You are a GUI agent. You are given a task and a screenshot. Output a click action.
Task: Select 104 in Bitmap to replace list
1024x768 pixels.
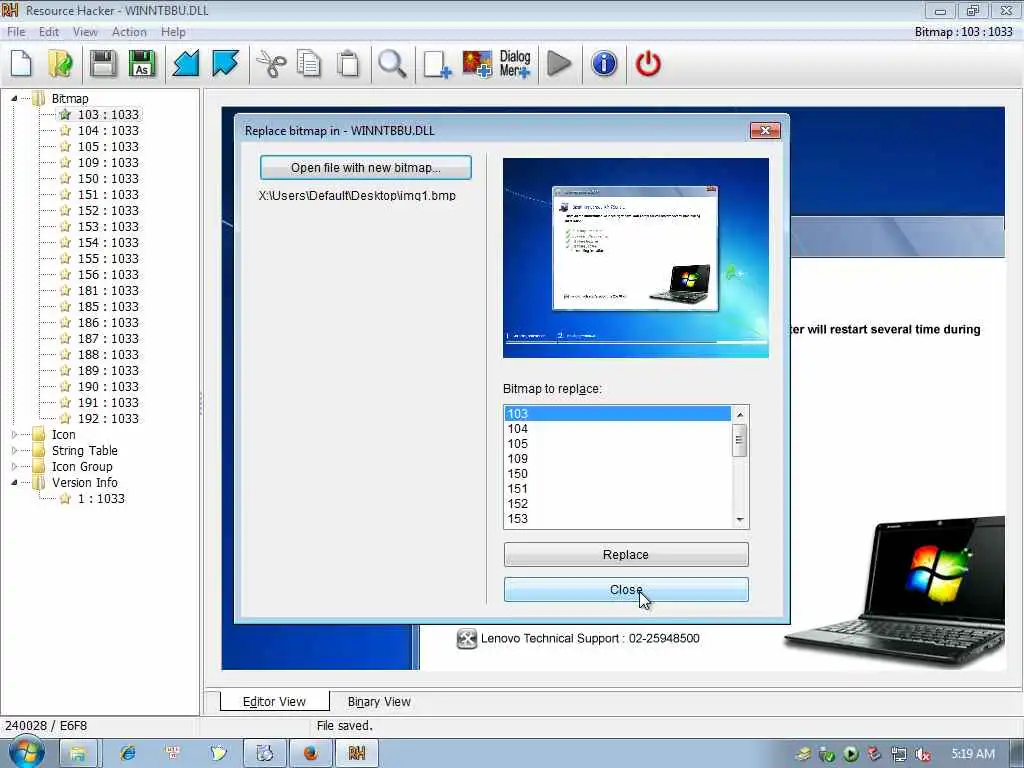tap(617, 428)
